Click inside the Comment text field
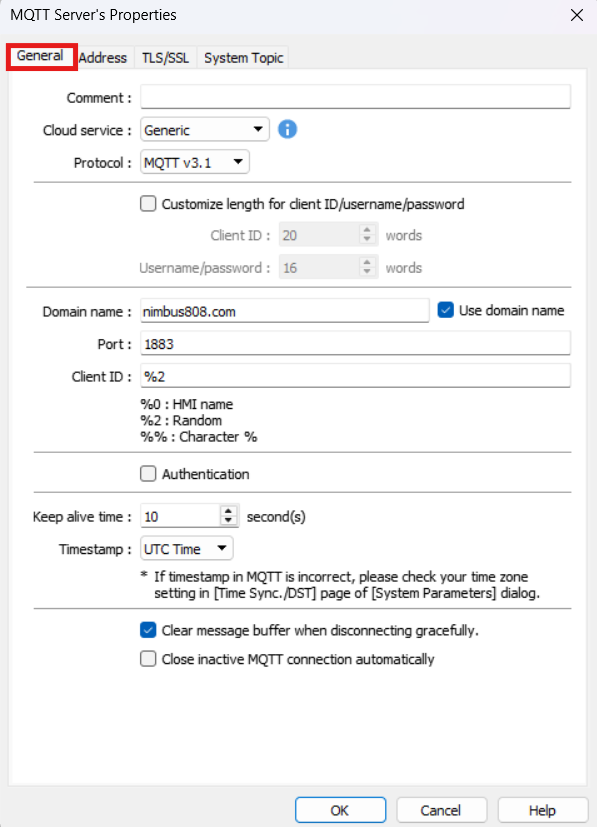Viewport: 597px width, 827px height. [350, 96]
